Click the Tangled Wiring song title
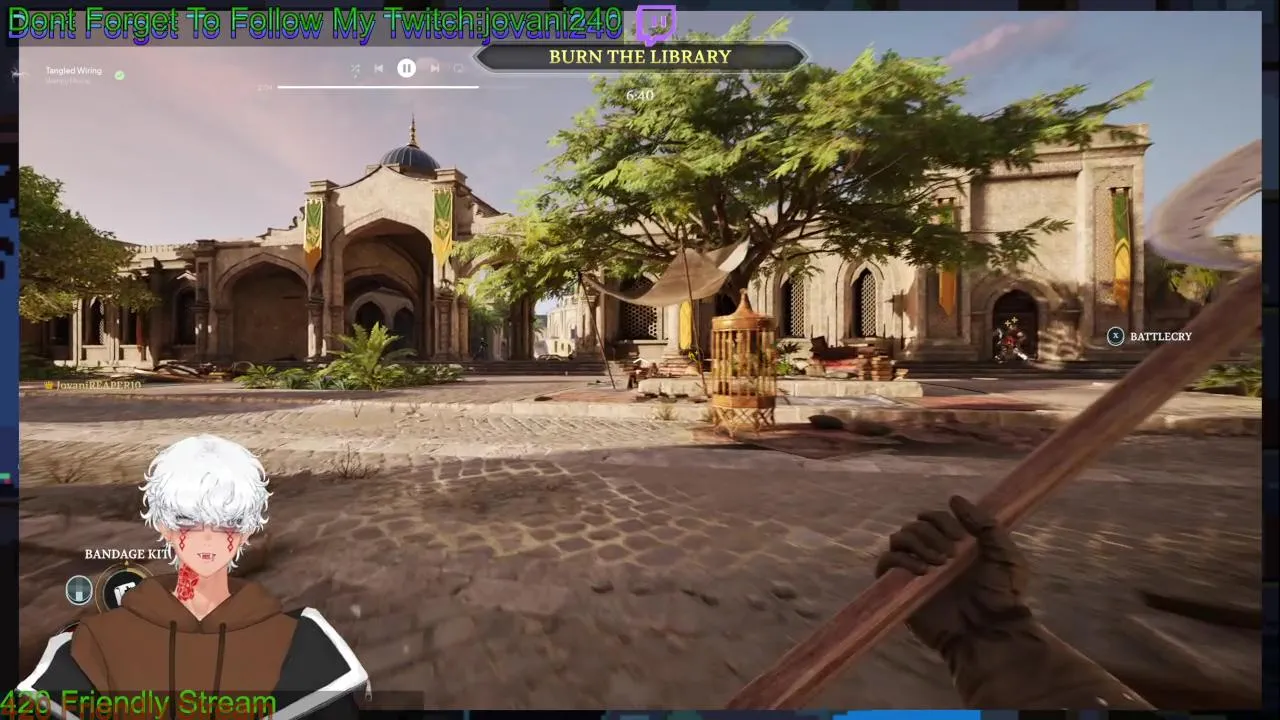 click(x=73, y=71)
